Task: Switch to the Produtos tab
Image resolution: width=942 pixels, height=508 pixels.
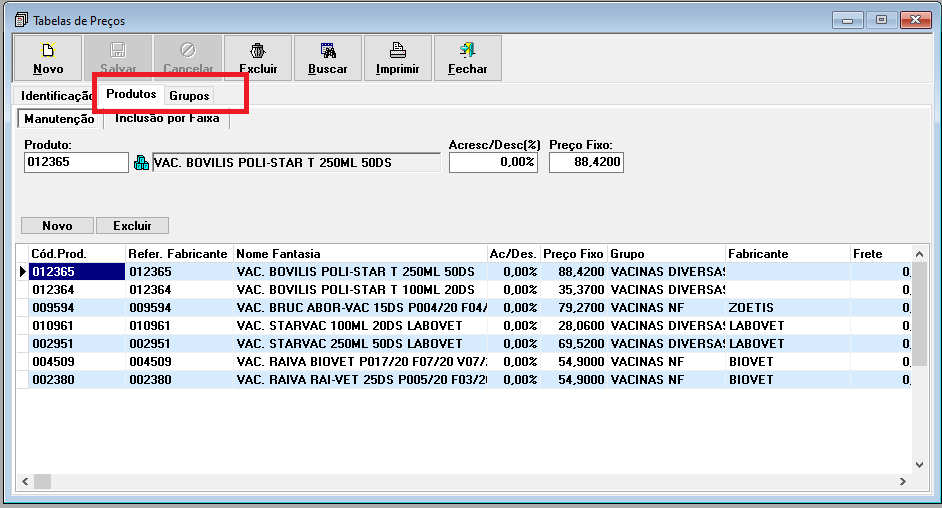Action: [131, 94]
